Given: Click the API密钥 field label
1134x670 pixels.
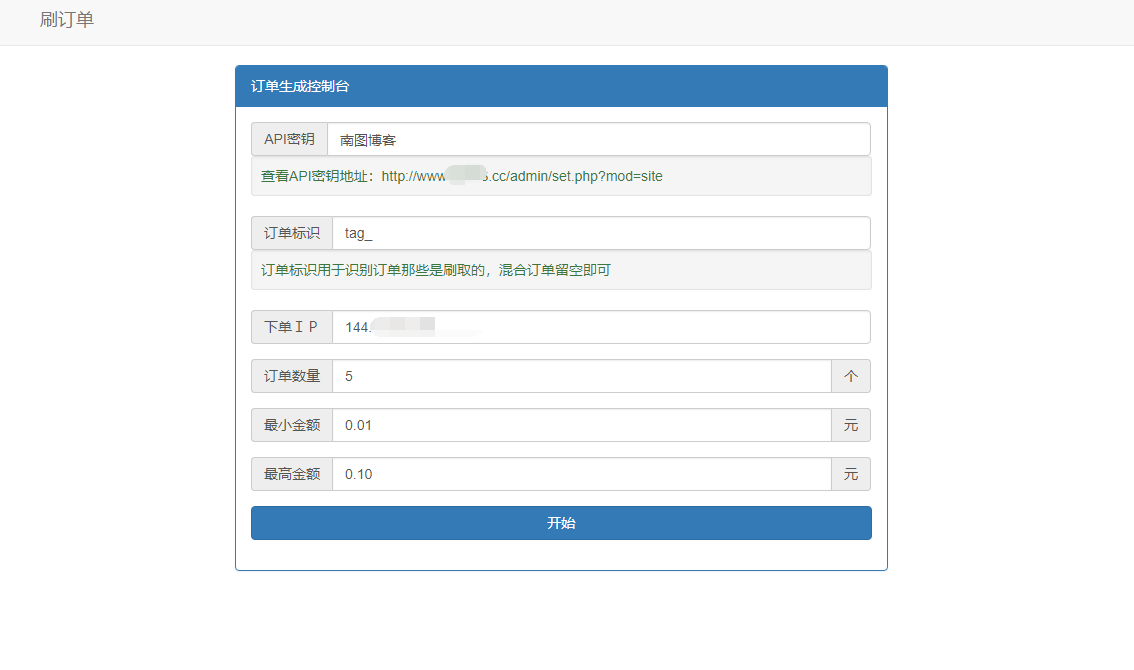Looking at the screenshot, I should [289, 139].
